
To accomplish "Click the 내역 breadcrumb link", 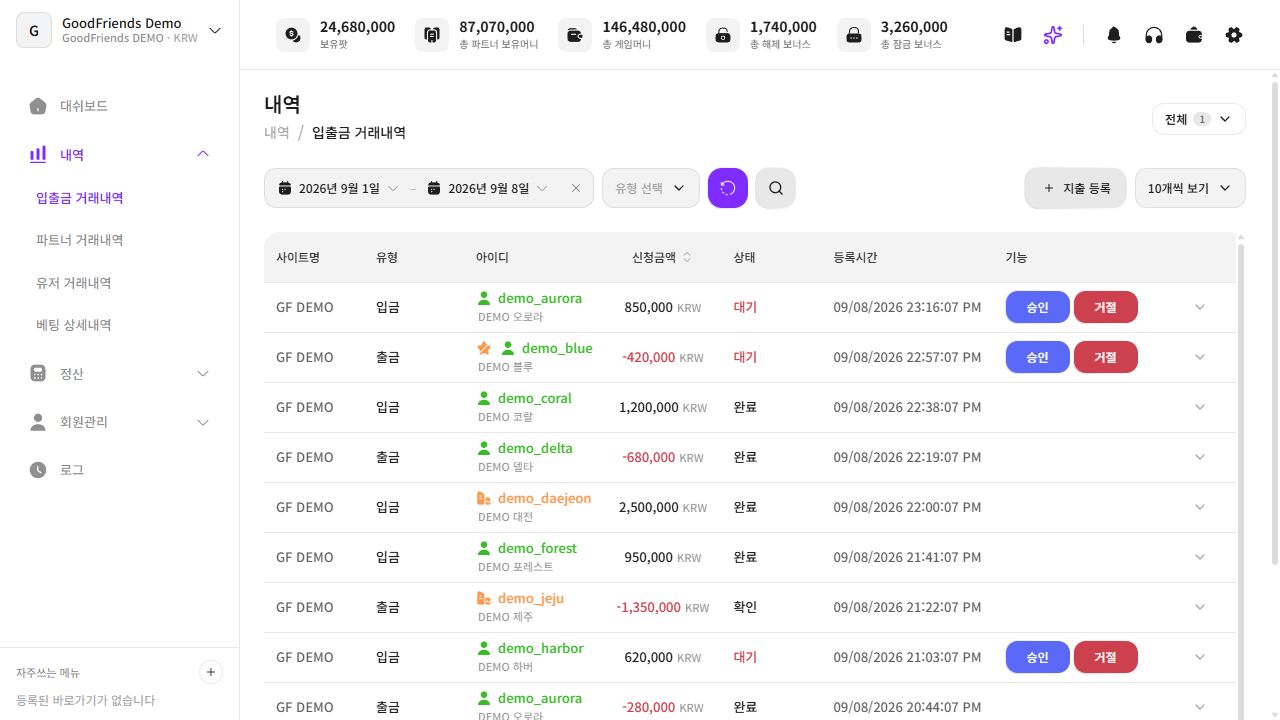I will coord(277,132).
